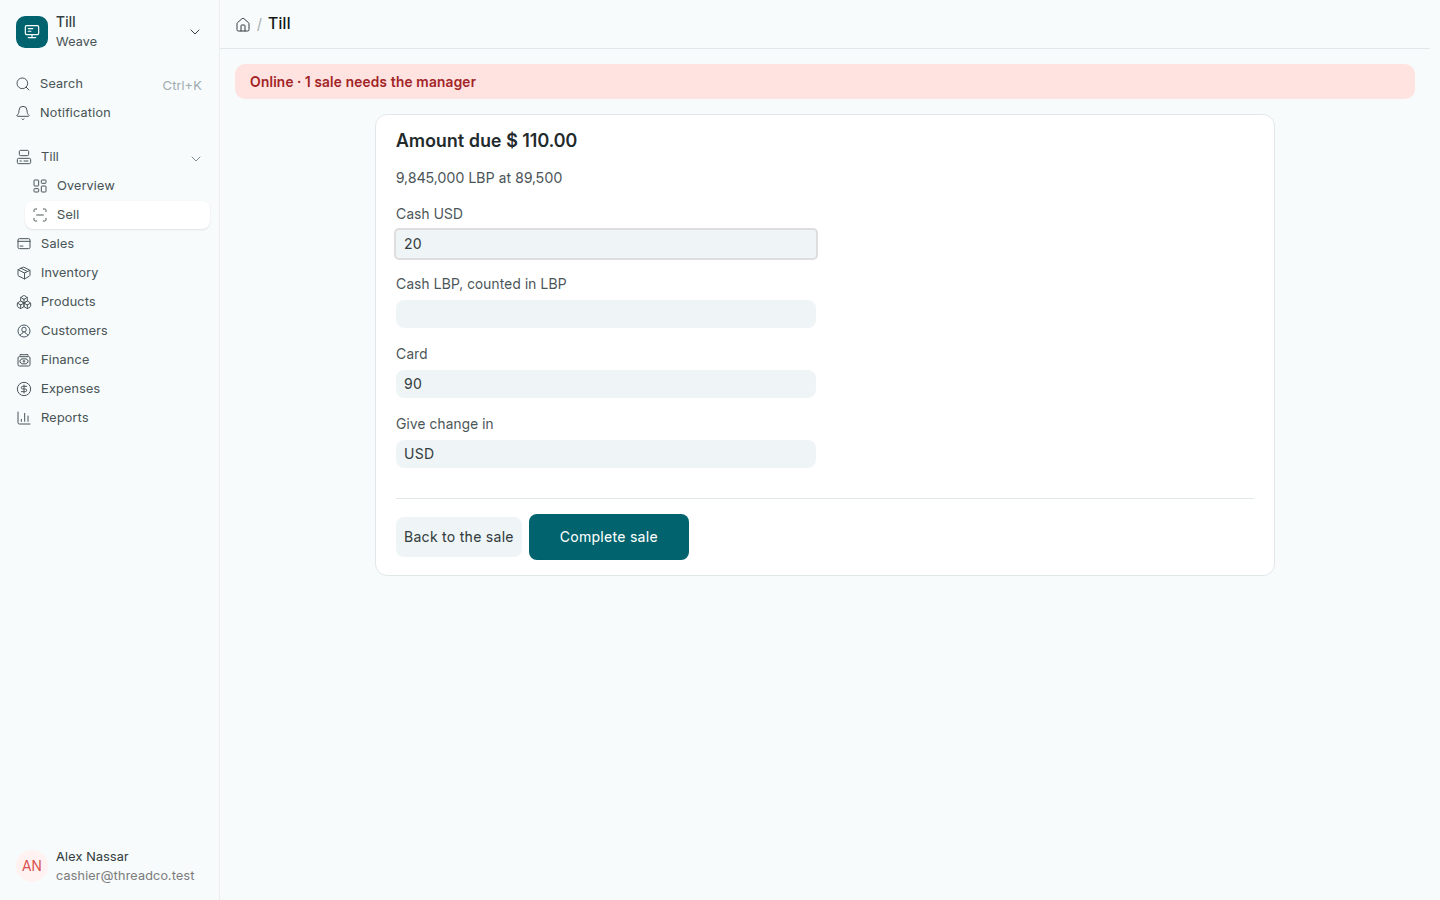Expand the Till Weave workspace switcher chevron
1440x900 pixels.
[195, 32]
